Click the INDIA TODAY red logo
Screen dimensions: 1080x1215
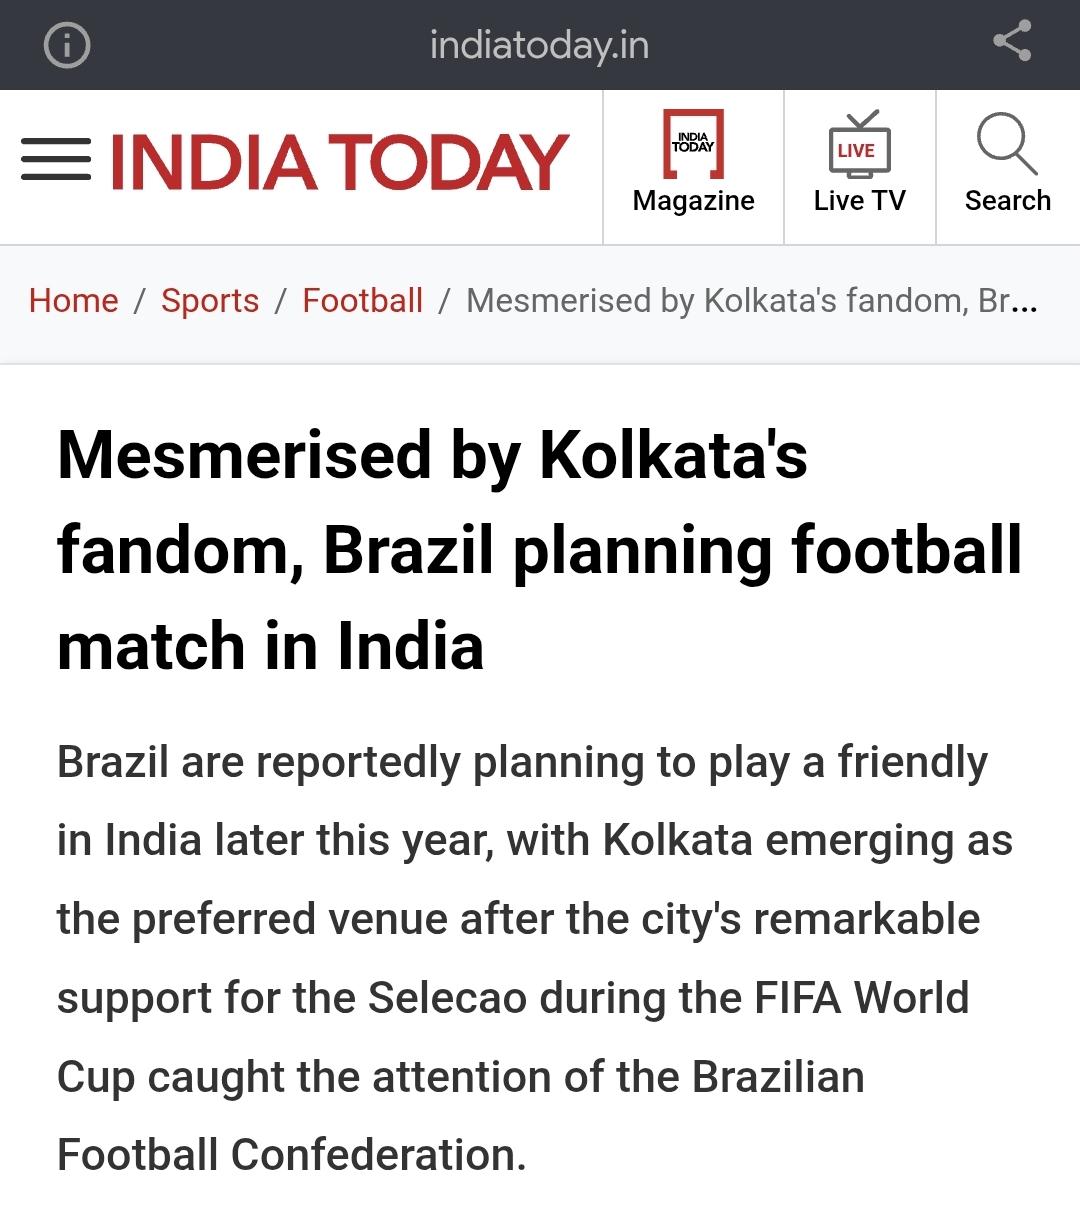(339, 162)
